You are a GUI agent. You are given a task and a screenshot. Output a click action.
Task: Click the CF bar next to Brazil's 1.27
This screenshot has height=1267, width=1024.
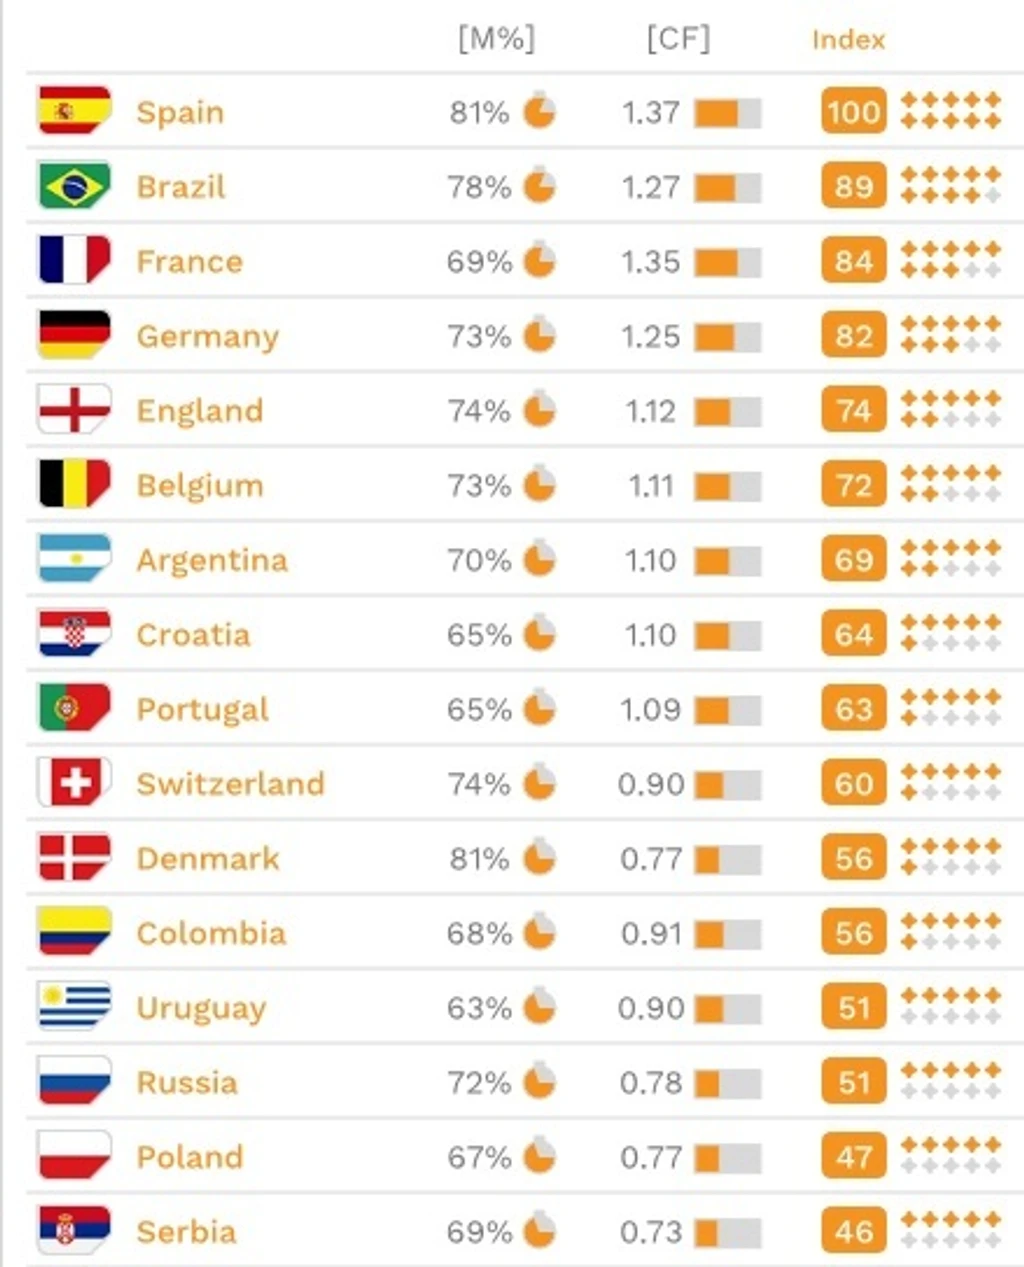tap(728, 187)
